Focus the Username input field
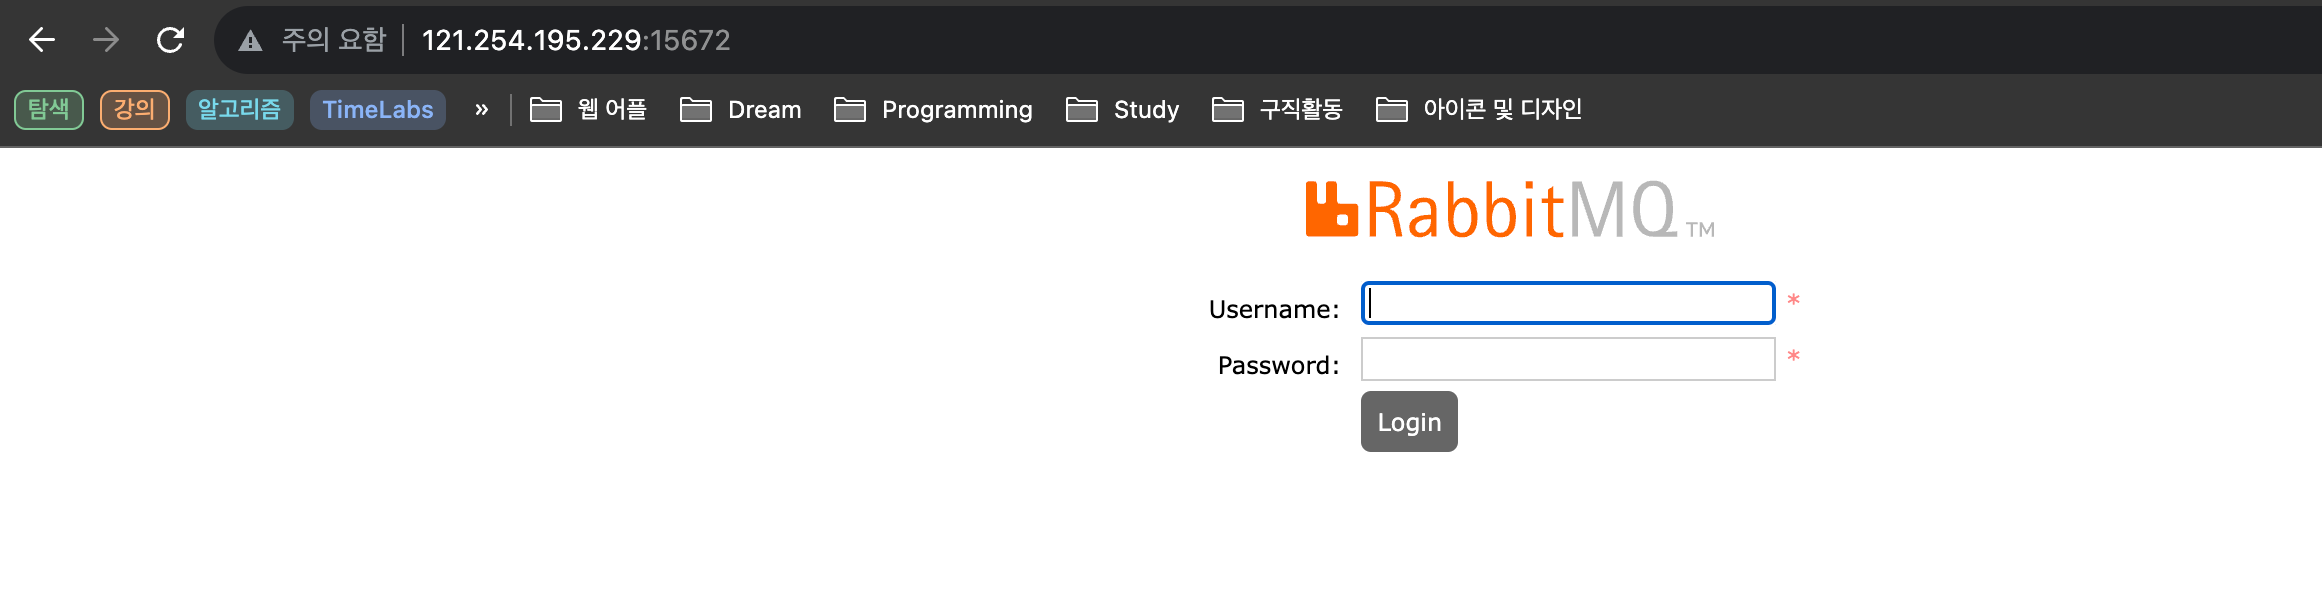The image size is (2322, 604). click(x=1568, y=303)
